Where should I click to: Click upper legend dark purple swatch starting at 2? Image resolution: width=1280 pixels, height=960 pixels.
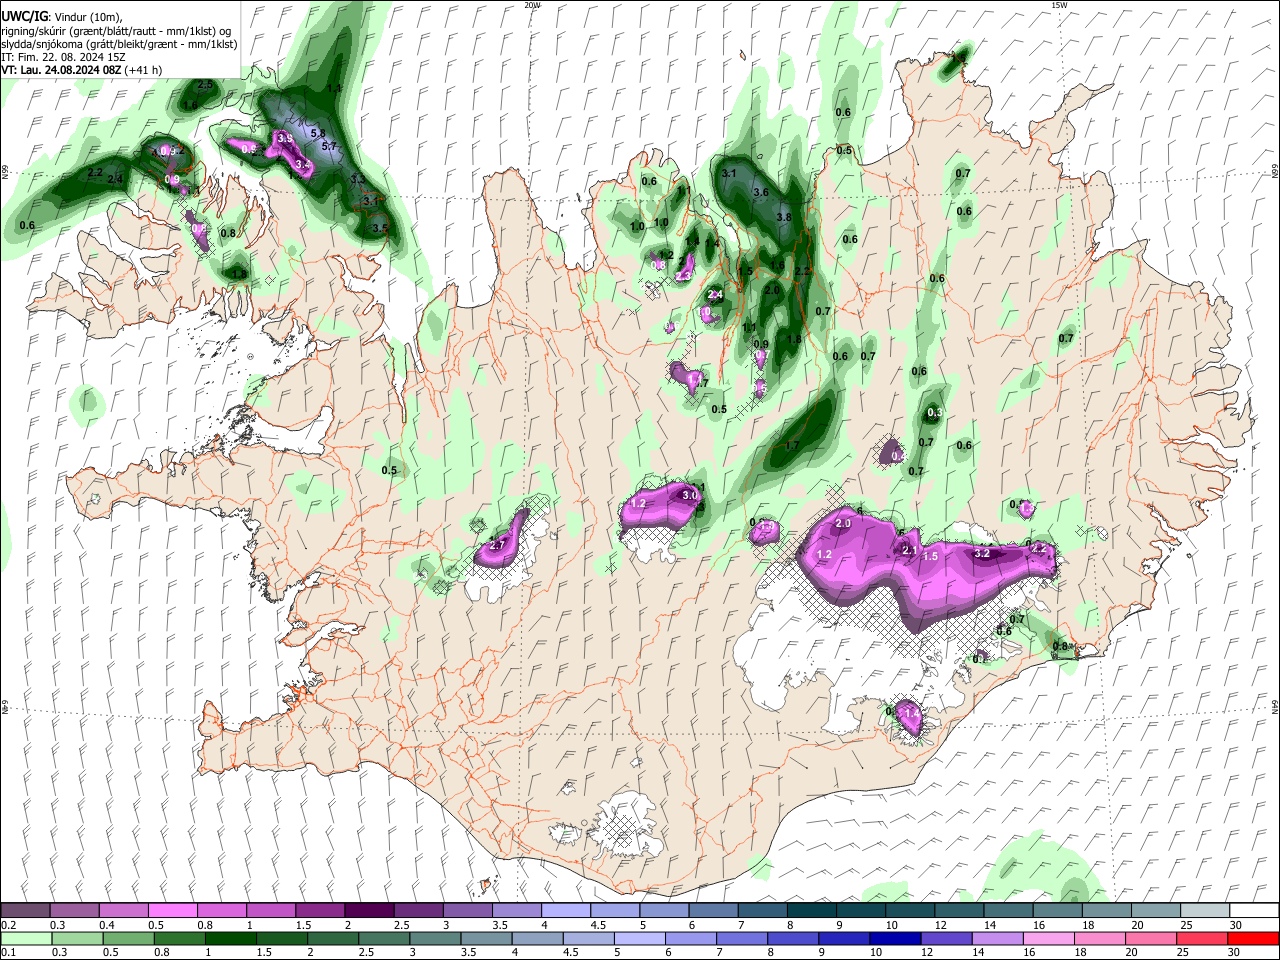tap(369, 911)
